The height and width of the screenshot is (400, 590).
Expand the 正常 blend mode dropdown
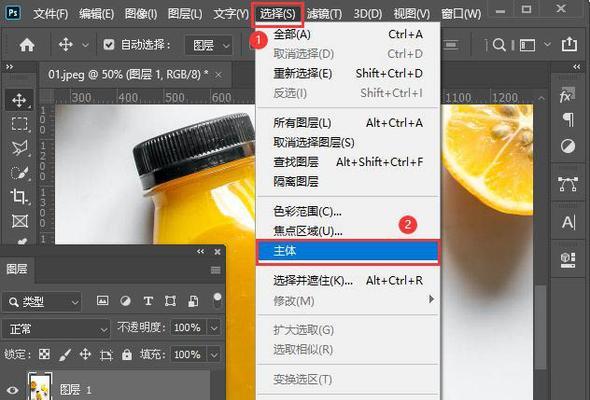click(56, 329)
